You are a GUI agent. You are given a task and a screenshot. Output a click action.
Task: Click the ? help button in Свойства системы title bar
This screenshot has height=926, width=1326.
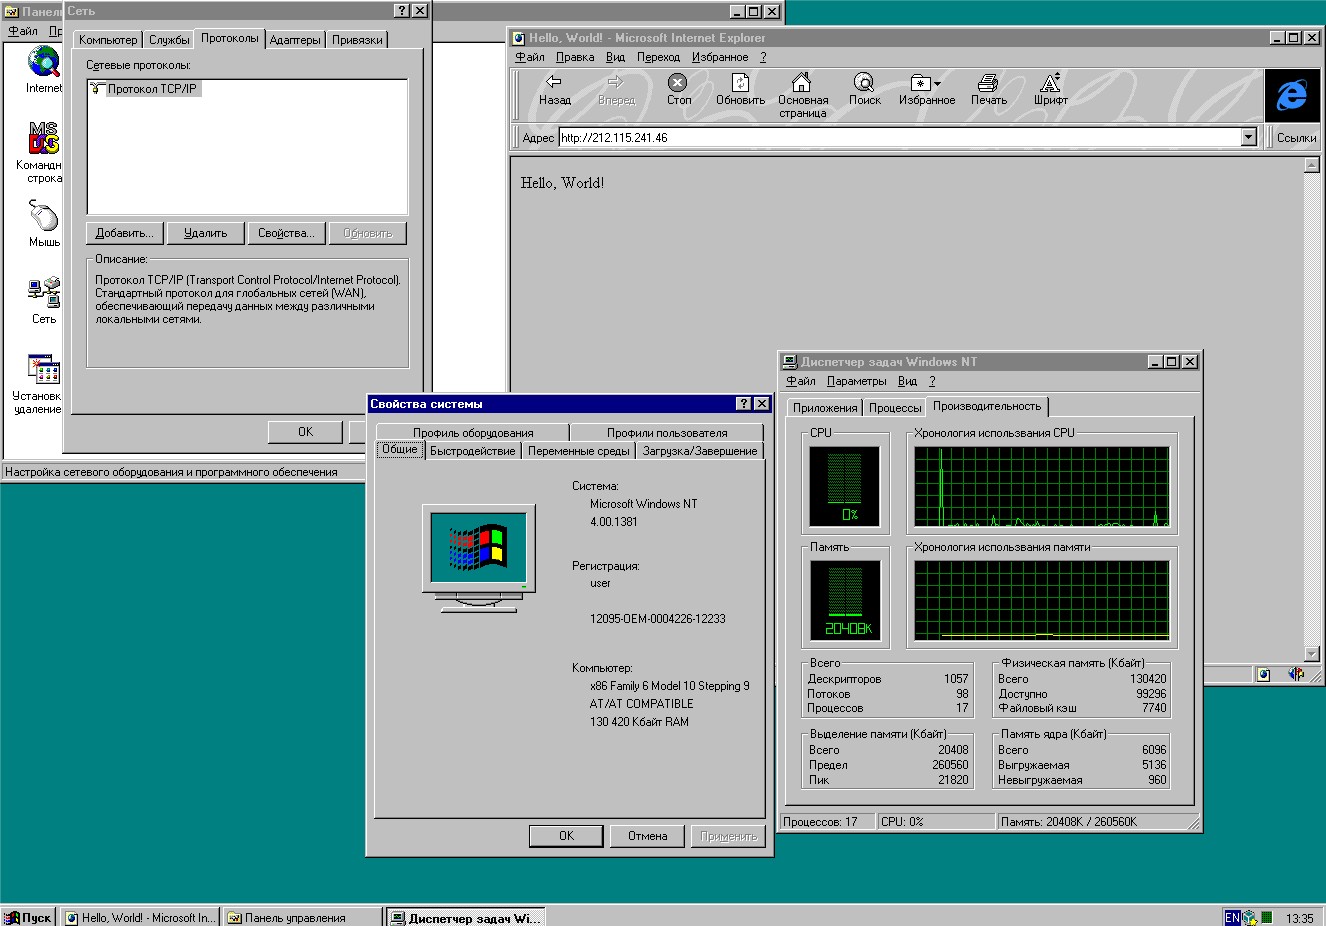(743, 403)
